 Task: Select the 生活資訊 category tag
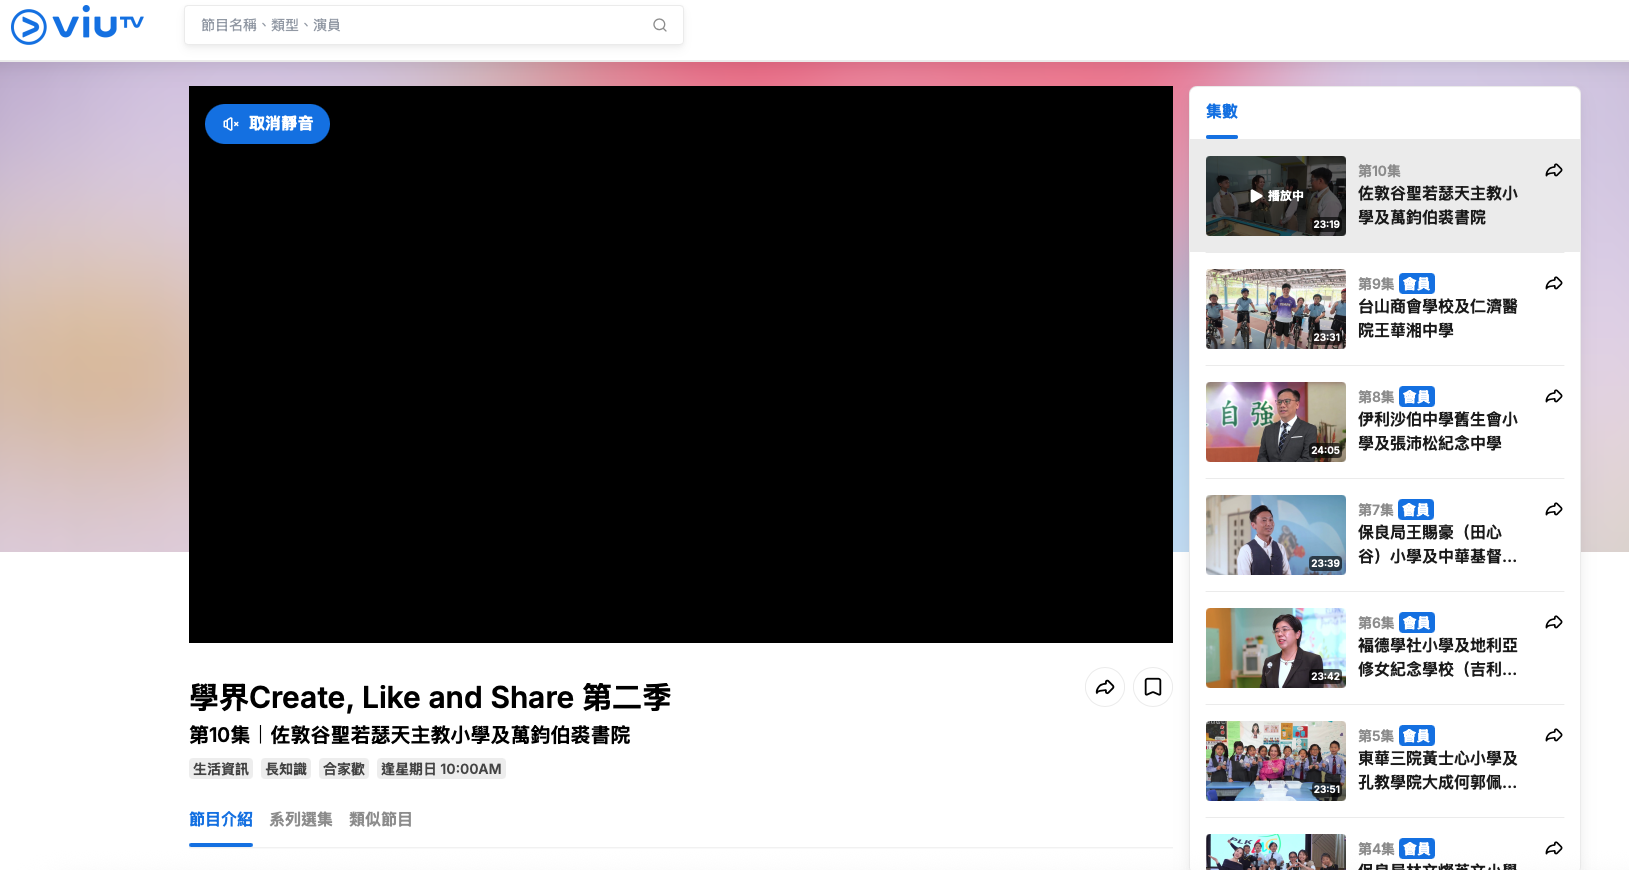[221, 769]
